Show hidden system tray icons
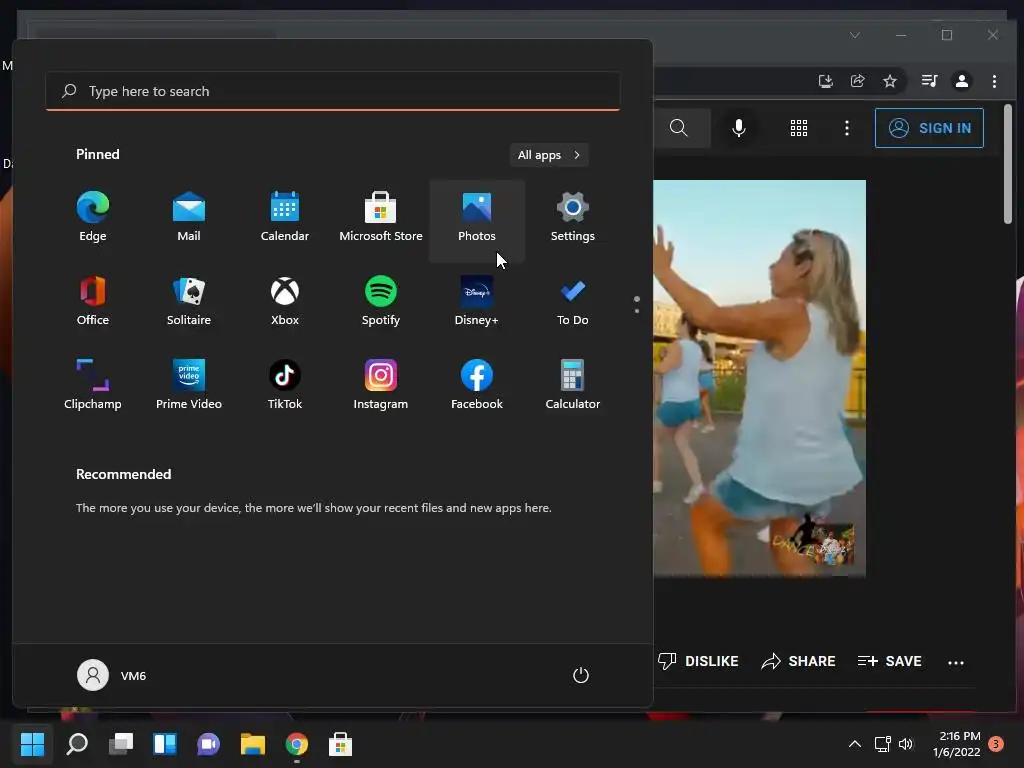The image size is (1024, 768). [854, 744]
